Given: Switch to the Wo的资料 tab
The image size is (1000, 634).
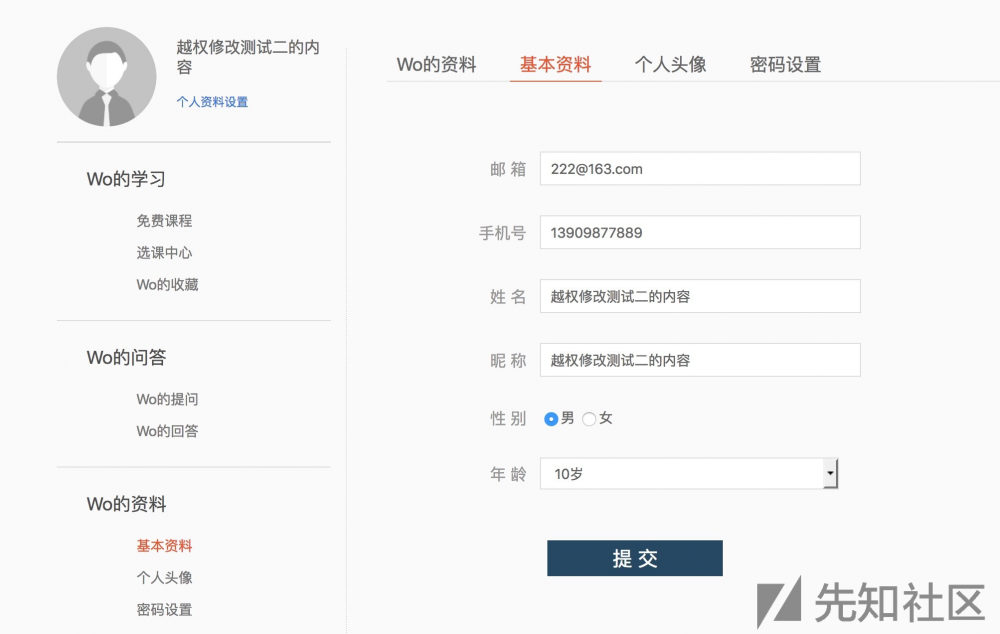Looking at the screenshot, I should click(437, 63).
